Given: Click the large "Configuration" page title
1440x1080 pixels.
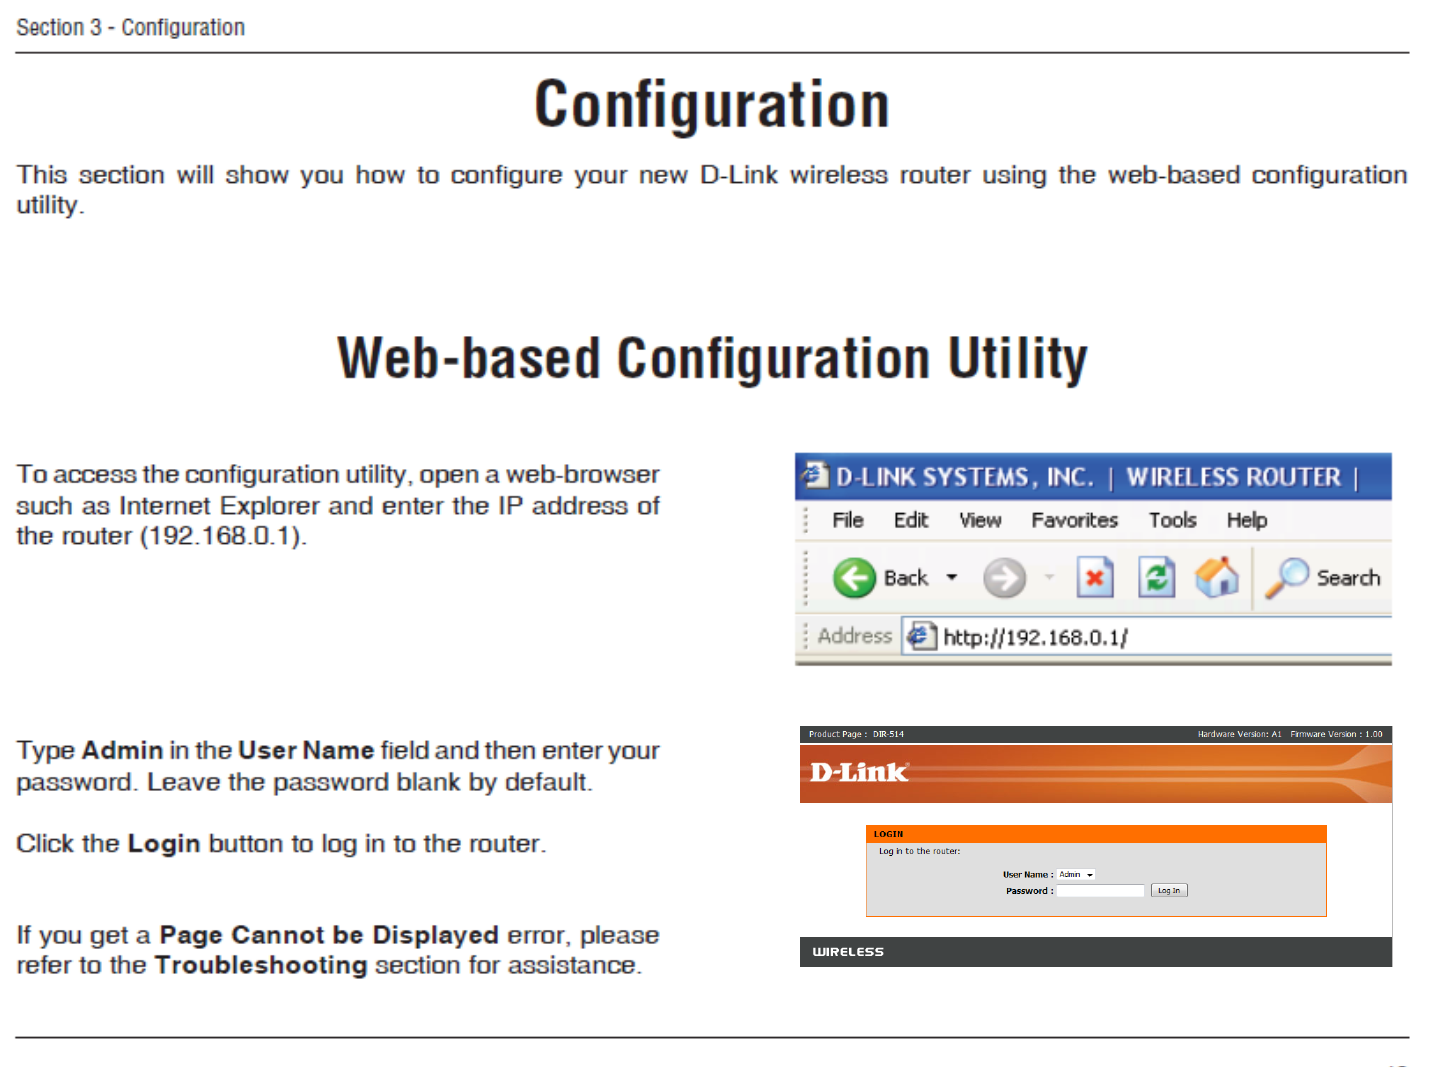Looking at the screenshot, I should (x=712, y=105).
